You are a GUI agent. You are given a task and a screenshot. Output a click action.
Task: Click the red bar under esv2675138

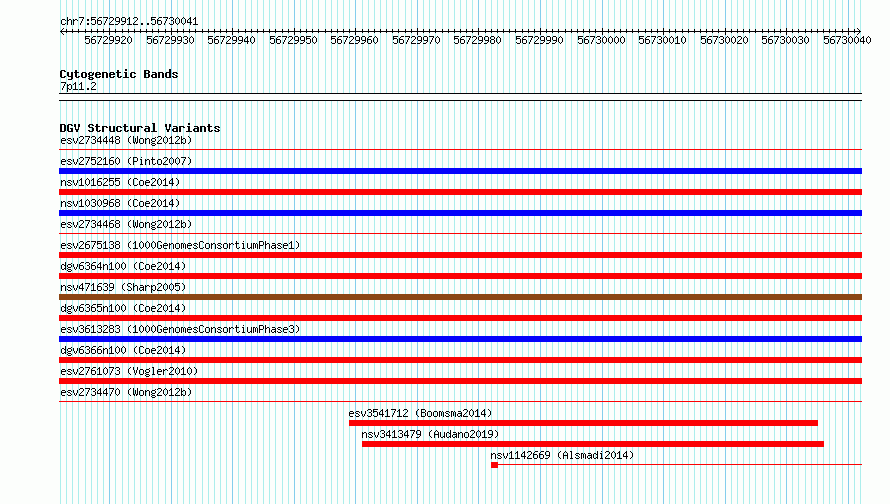(460, 255)
